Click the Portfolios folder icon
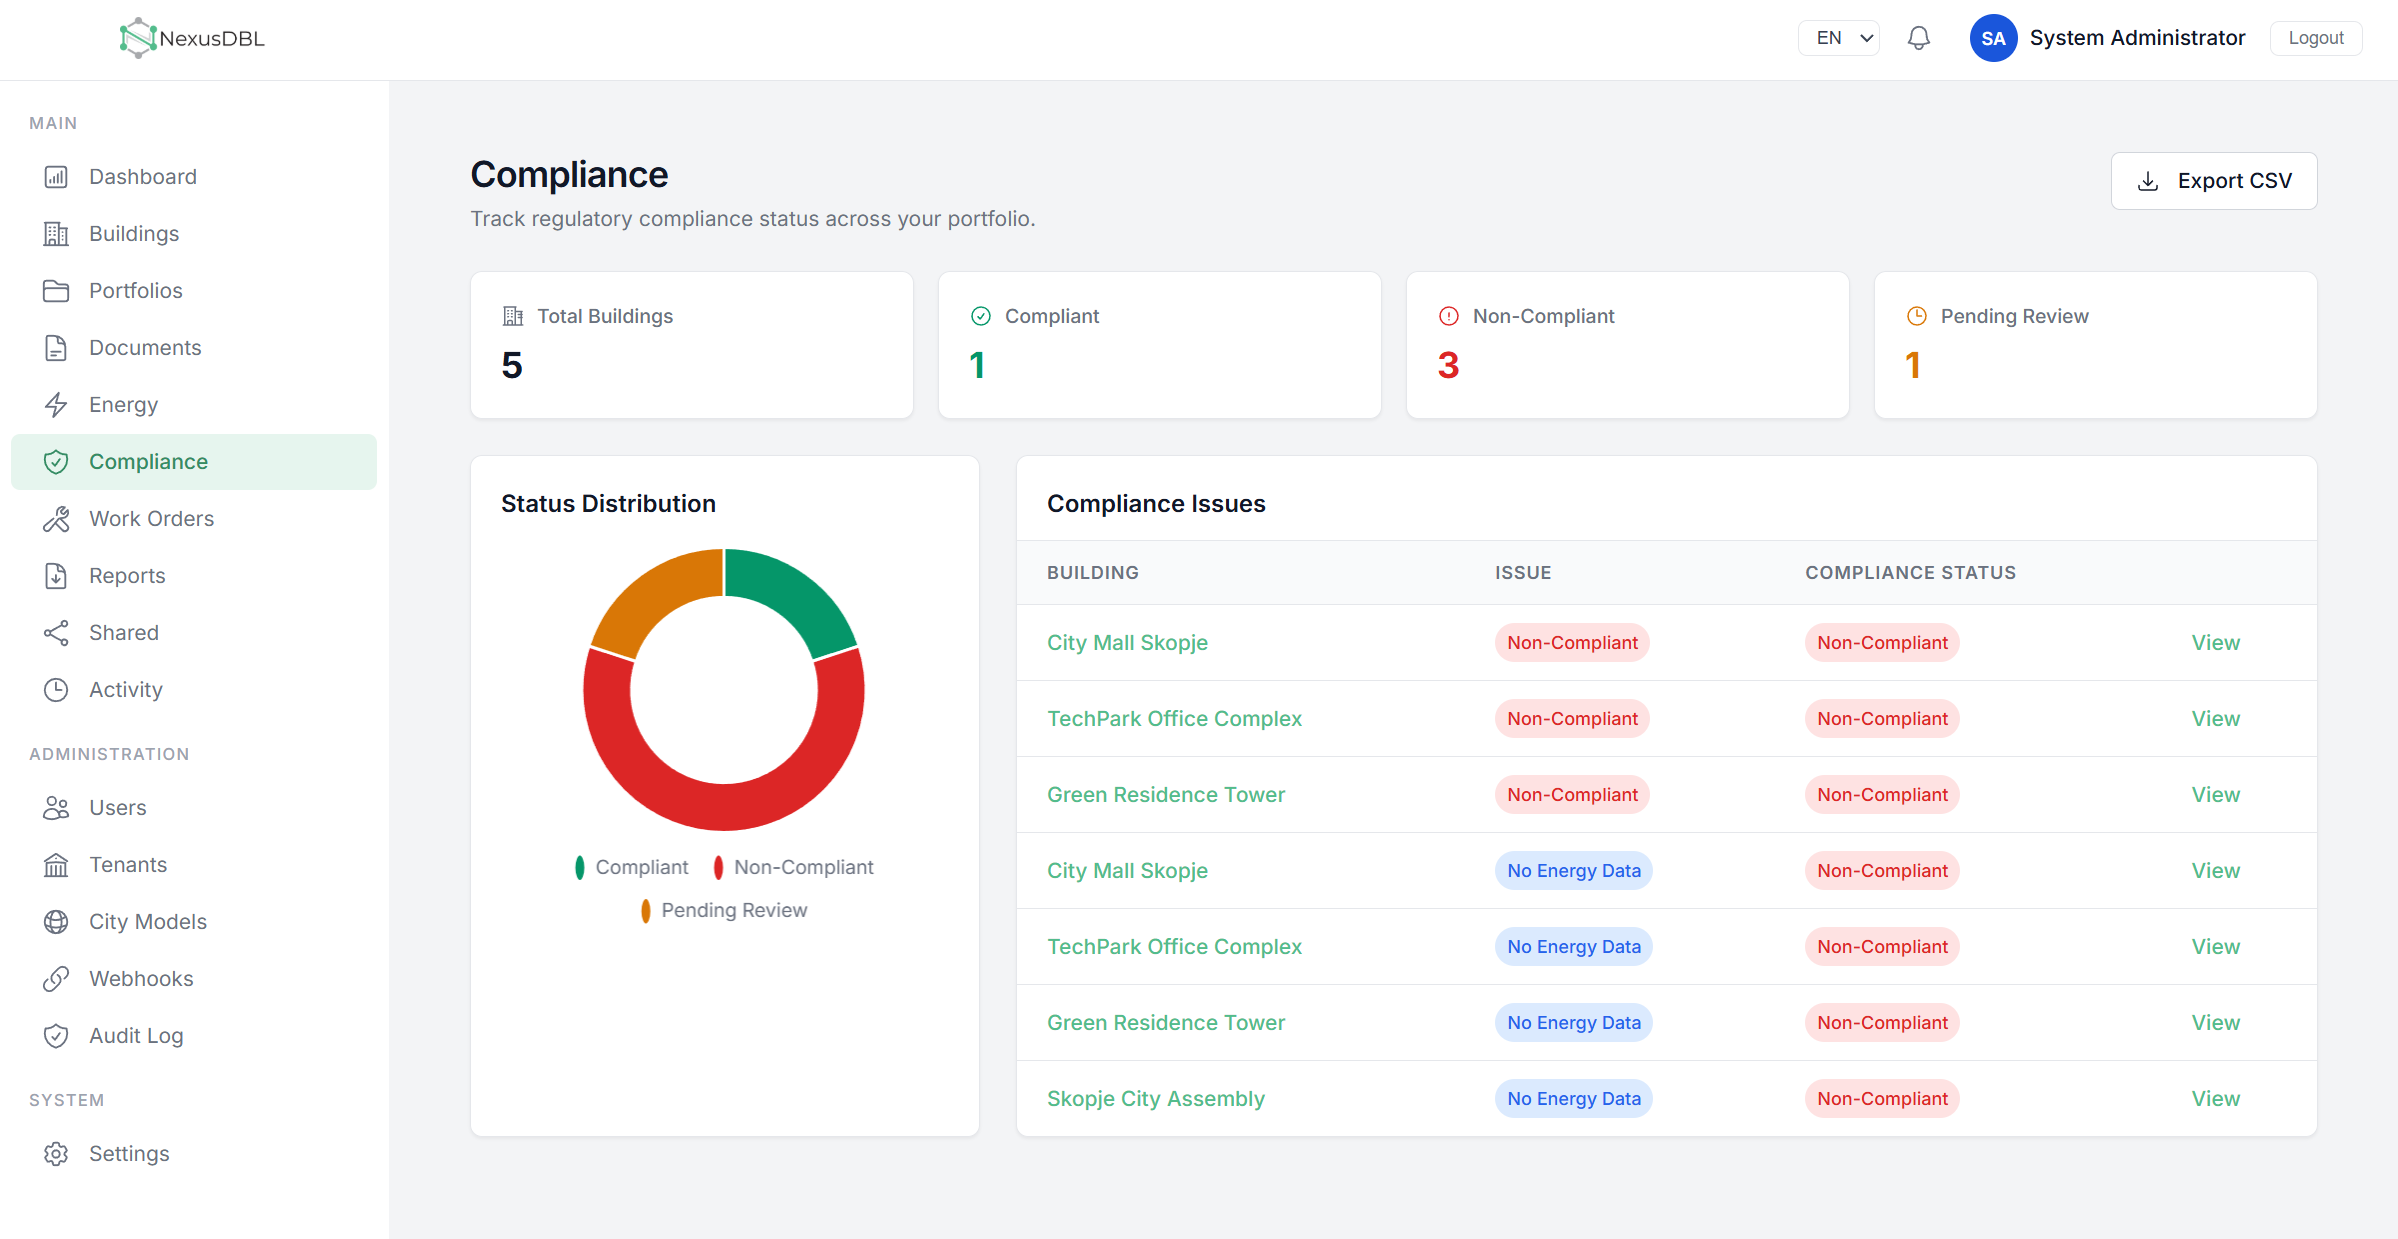The height and width of the screenshot is (1239, 2398). 56,291
